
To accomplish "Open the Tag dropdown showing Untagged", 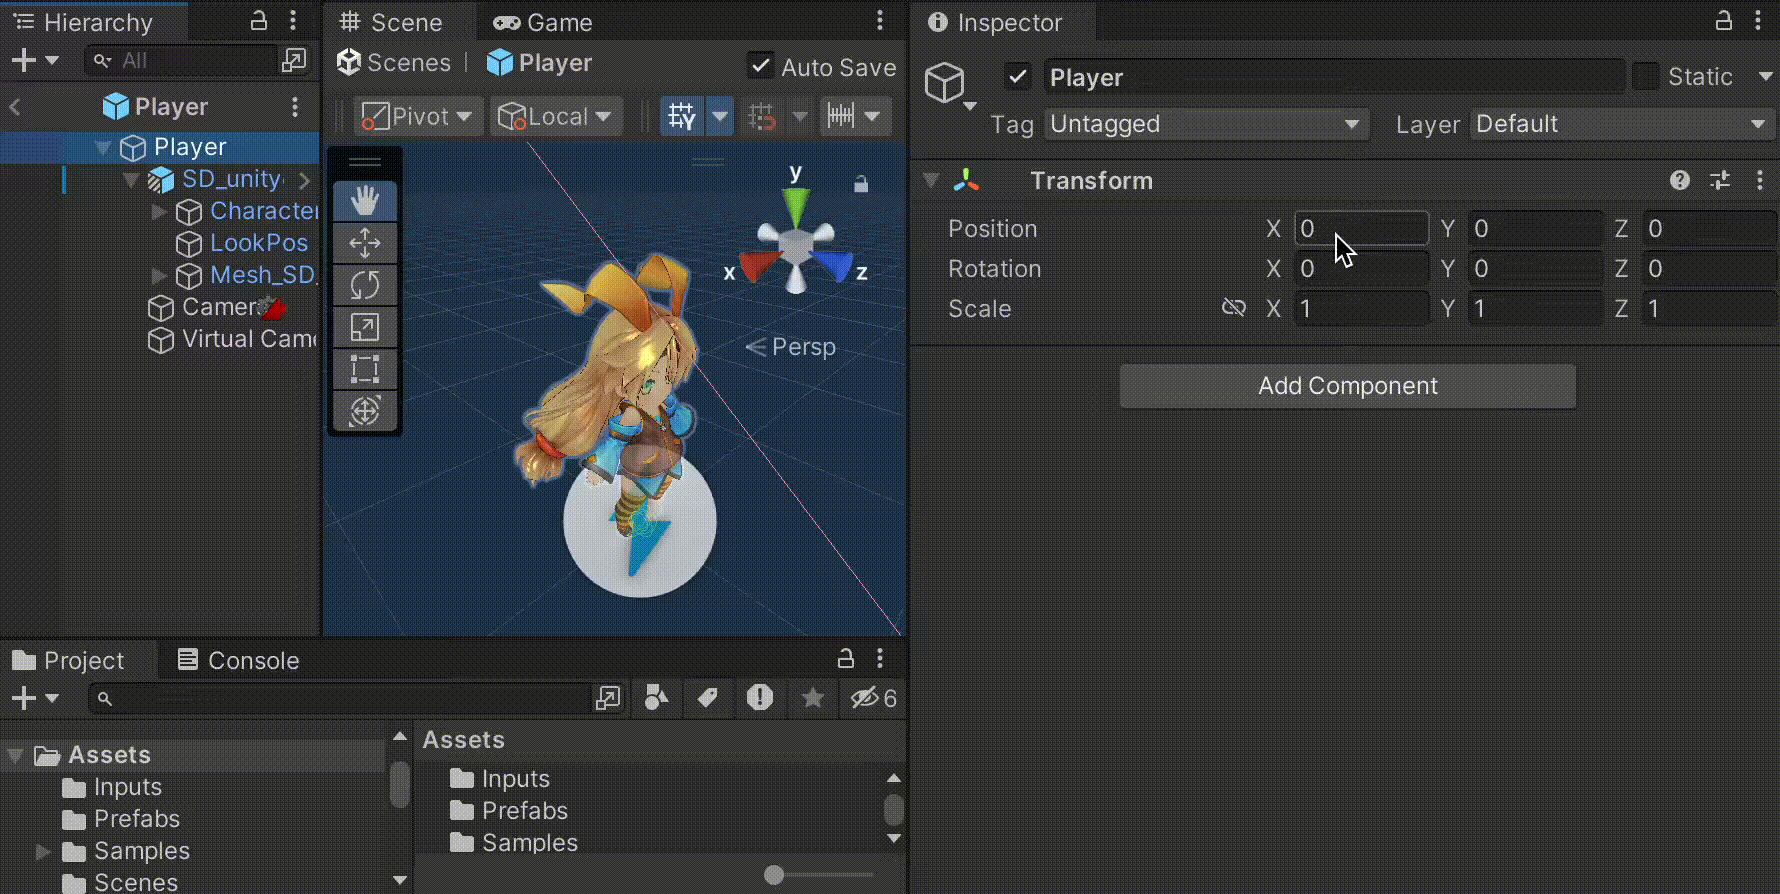I will 1205,124.
